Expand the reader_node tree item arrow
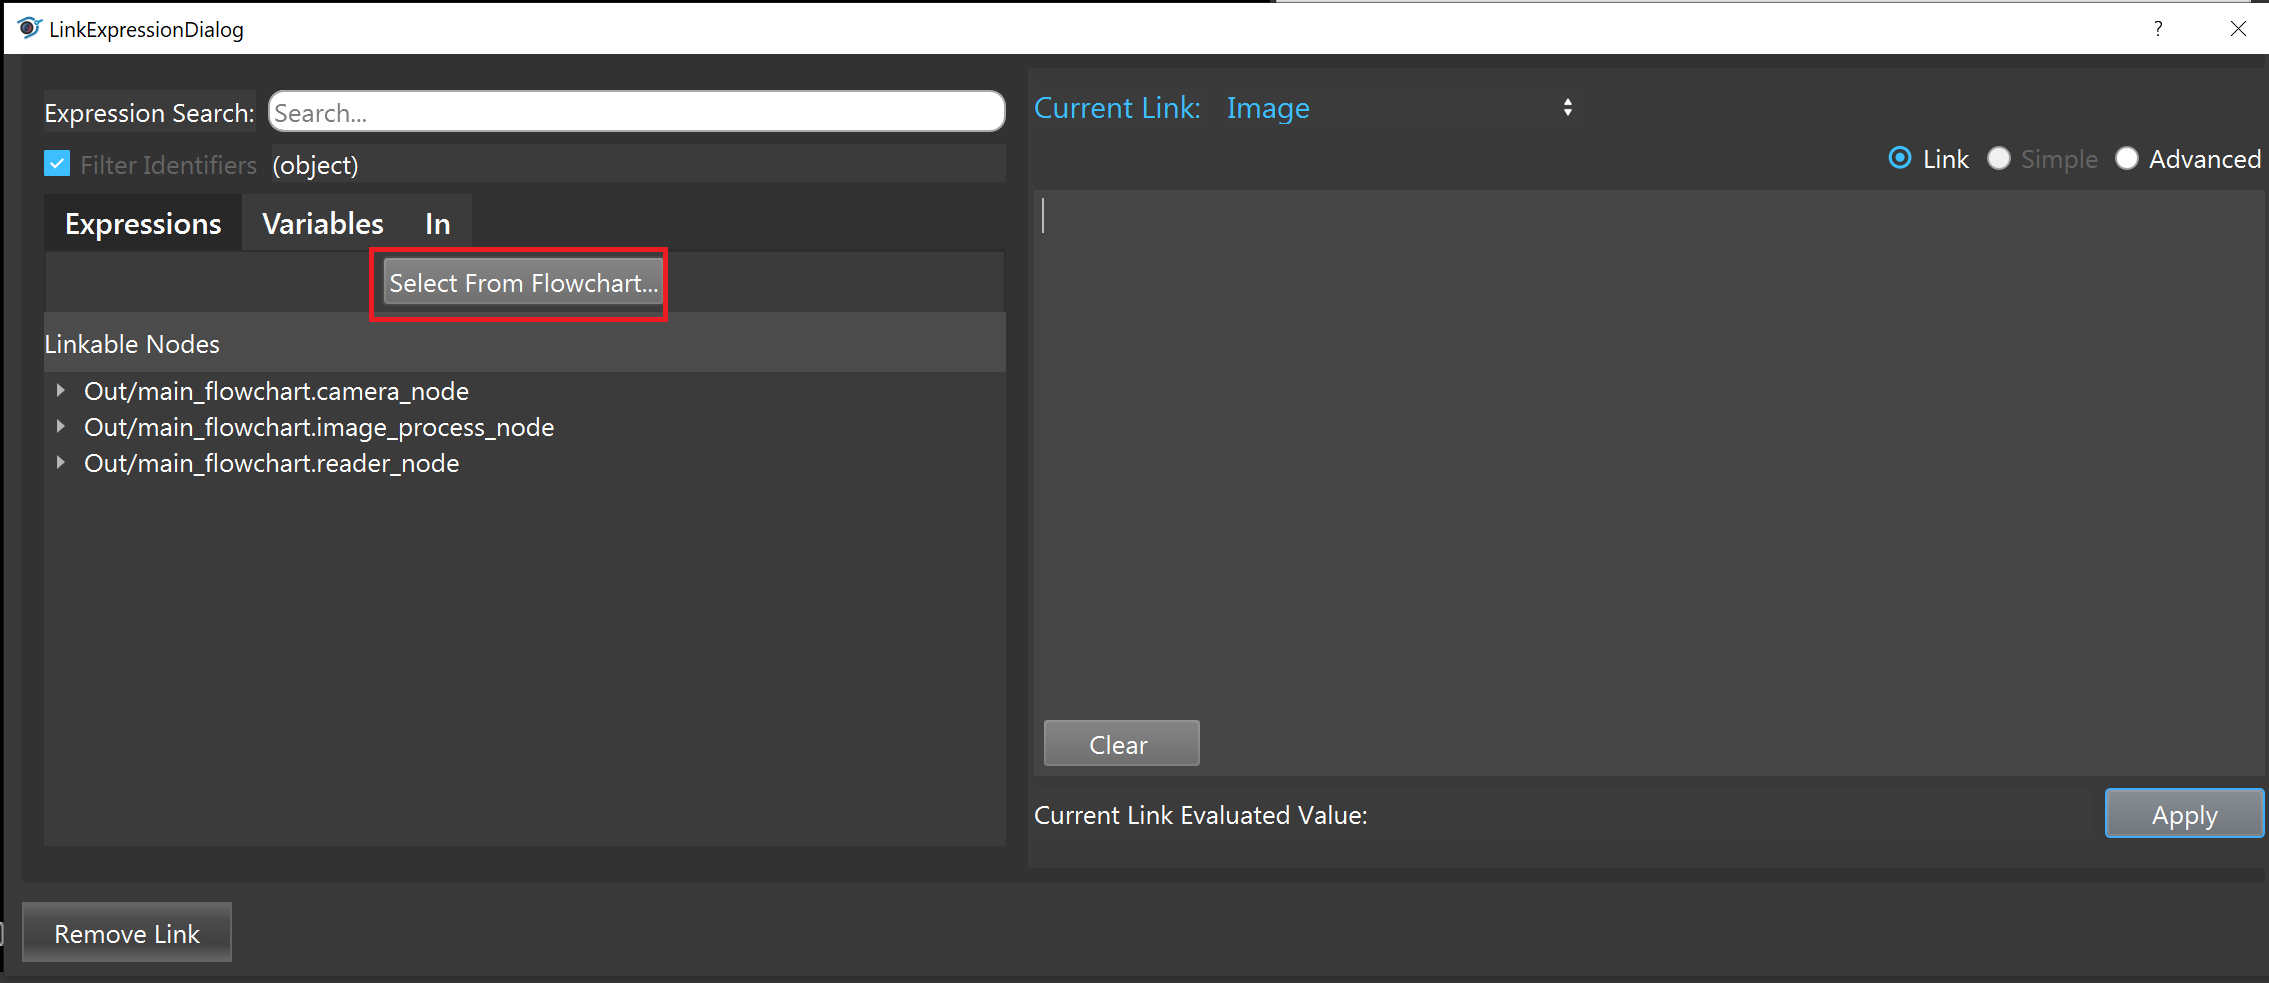Image resolution: width=2269 pixels, height=983 pixels. click(61, 463)
